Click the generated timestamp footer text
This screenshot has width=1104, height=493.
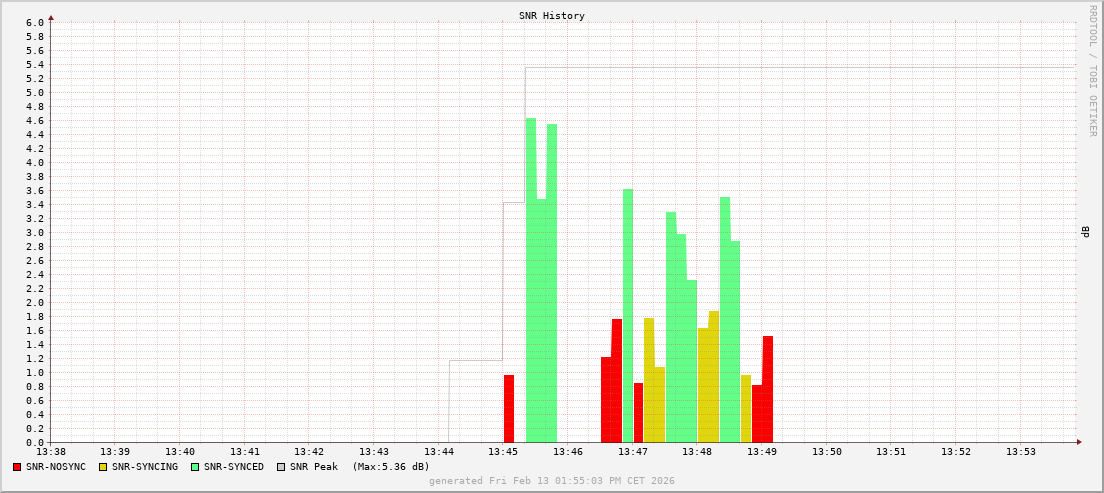pos(552,481)
